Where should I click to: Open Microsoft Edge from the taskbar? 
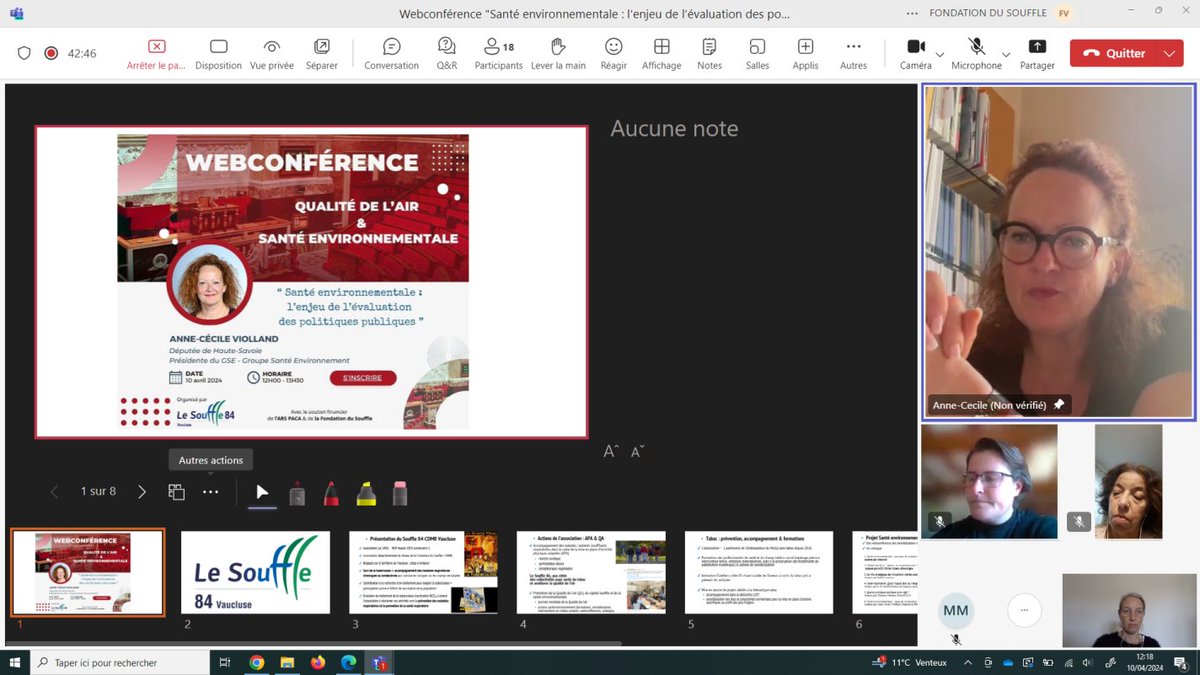coord(348,662)
